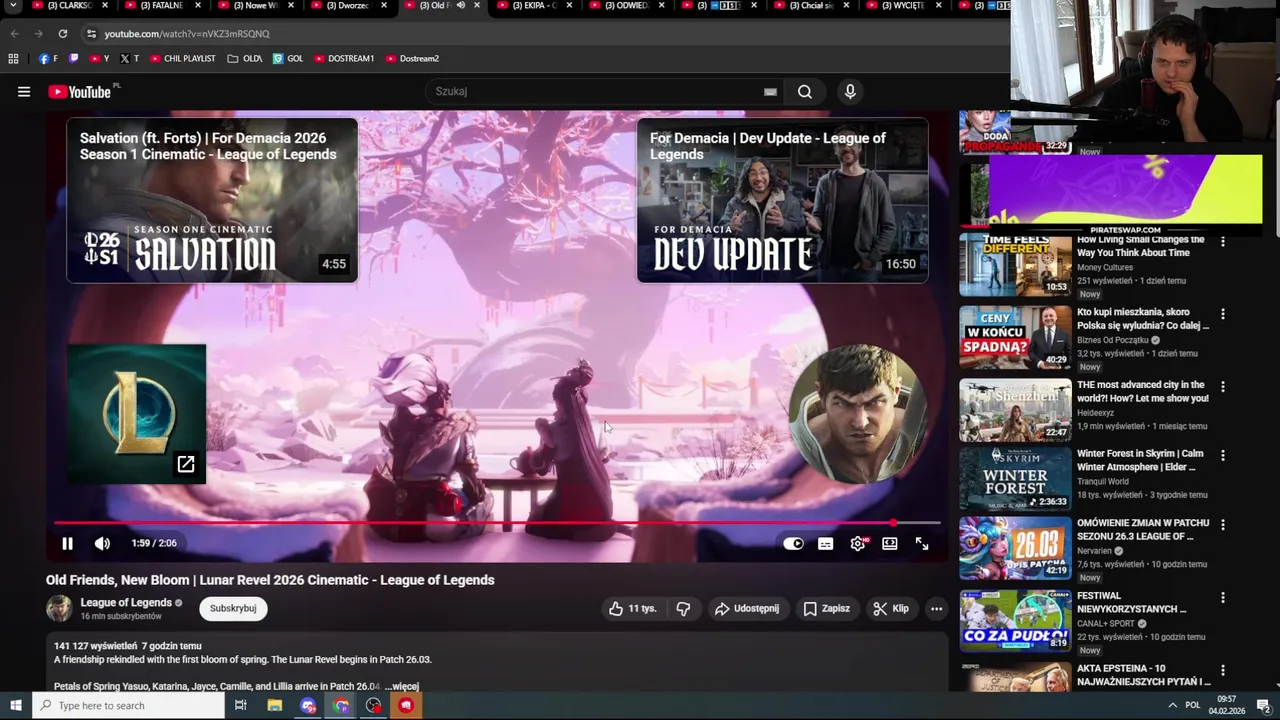Open options menu for Biznes Od Początku video

pyautogui.click(x=1222, y=314)
